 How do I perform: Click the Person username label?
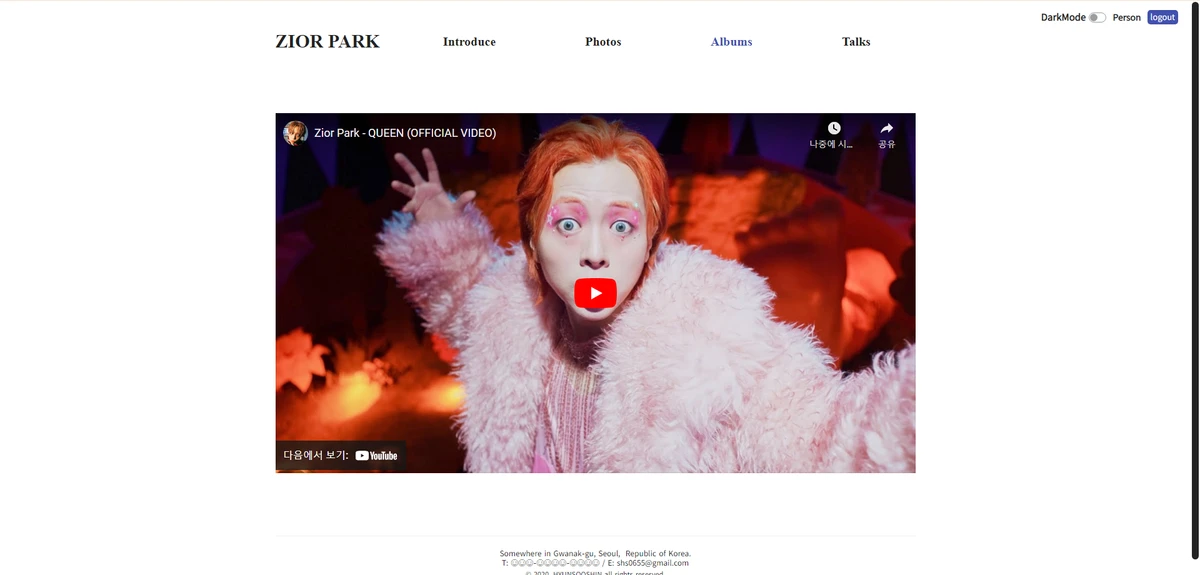click(1126, 17)
